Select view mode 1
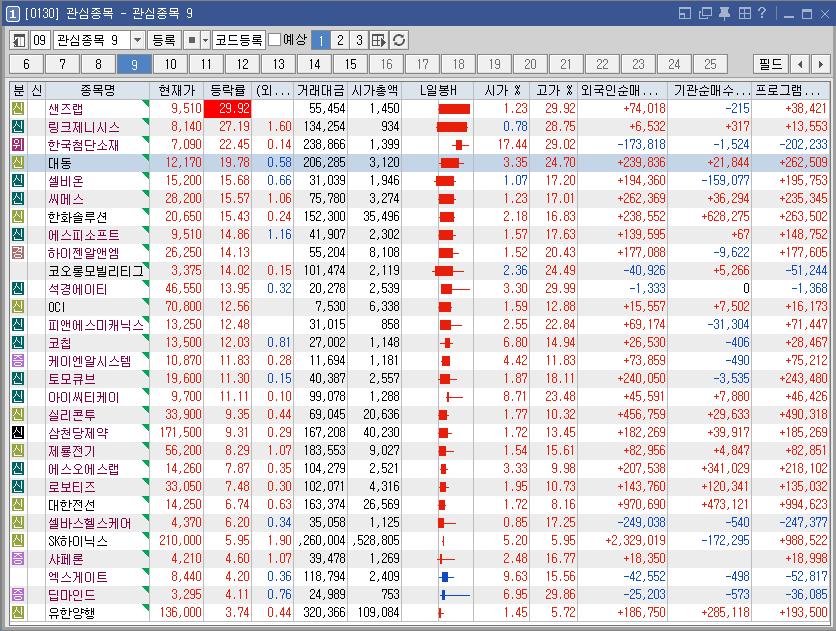 click(320, 41)
